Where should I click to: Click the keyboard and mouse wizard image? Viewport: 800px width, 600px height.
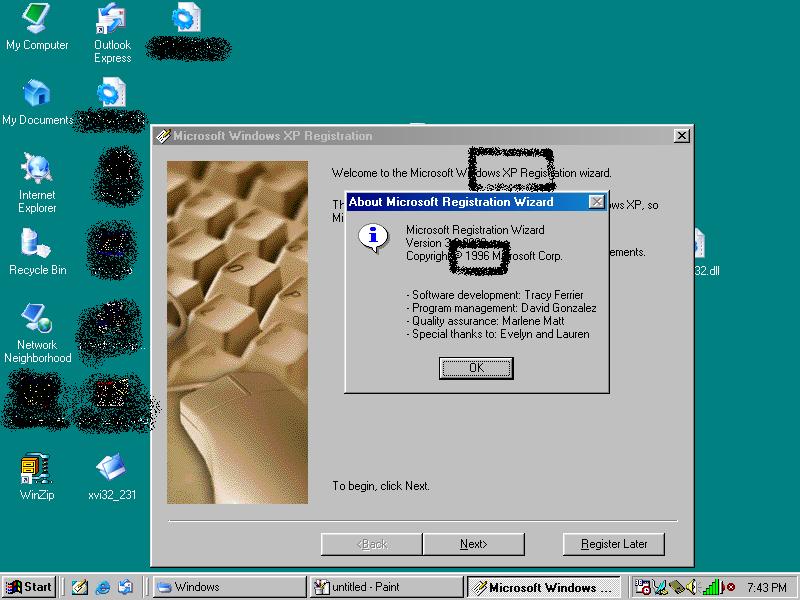point(237,333)
